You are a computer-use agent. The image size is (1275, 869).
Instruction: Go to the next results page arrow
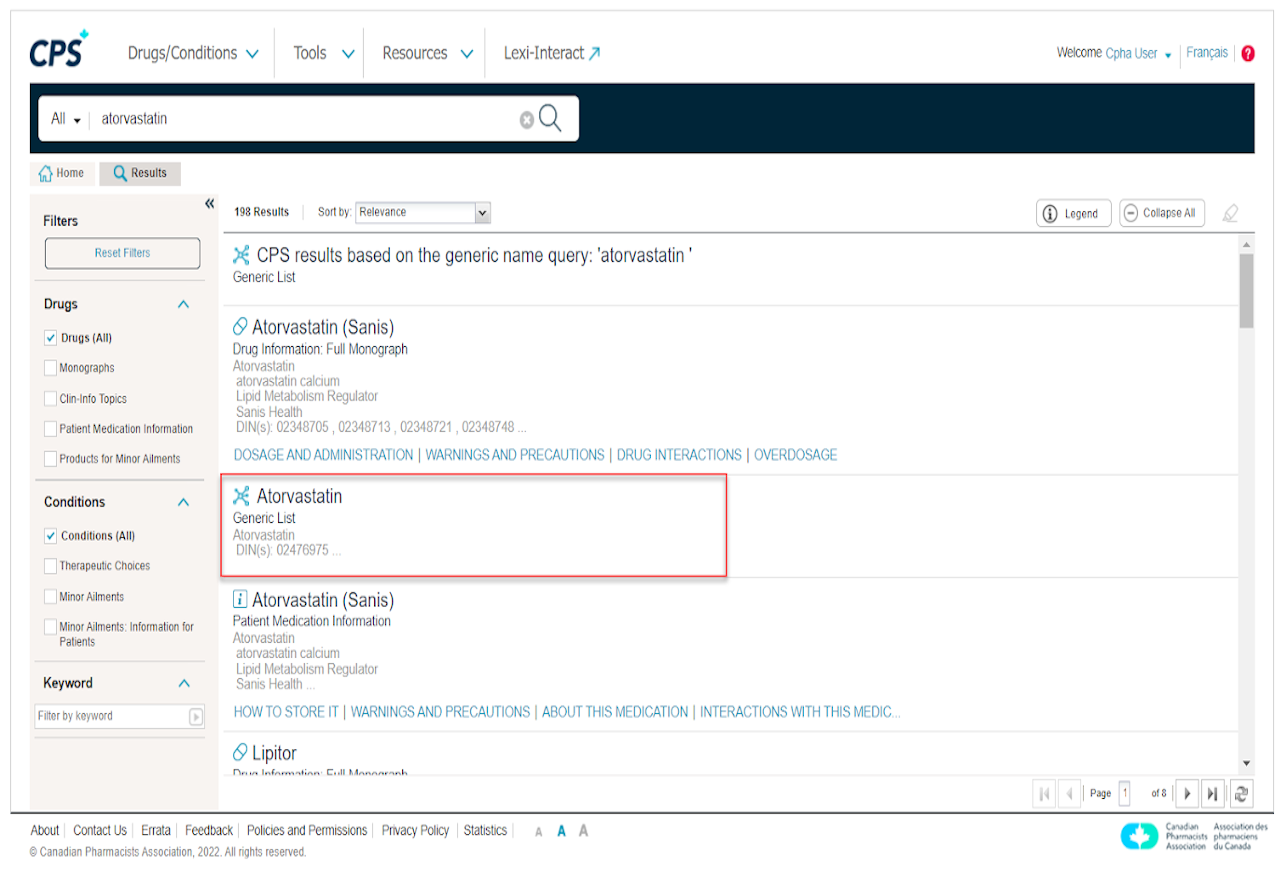(1187, 793)
